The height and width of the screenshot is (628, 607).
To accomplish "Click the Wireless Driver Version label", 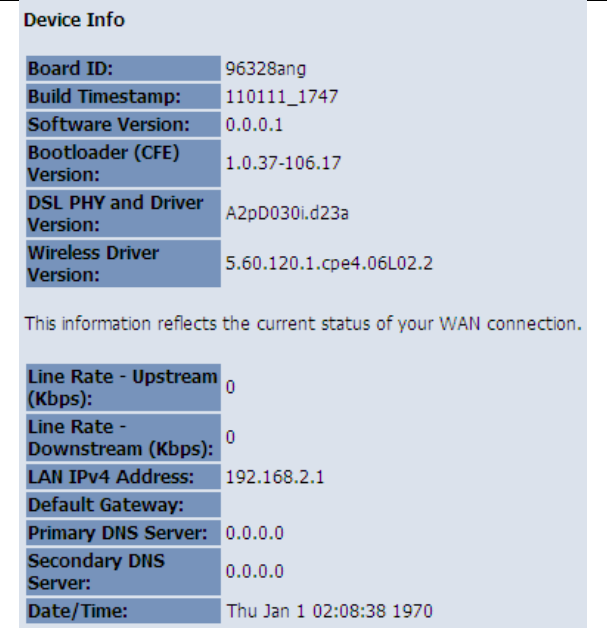I will point(93,263).
